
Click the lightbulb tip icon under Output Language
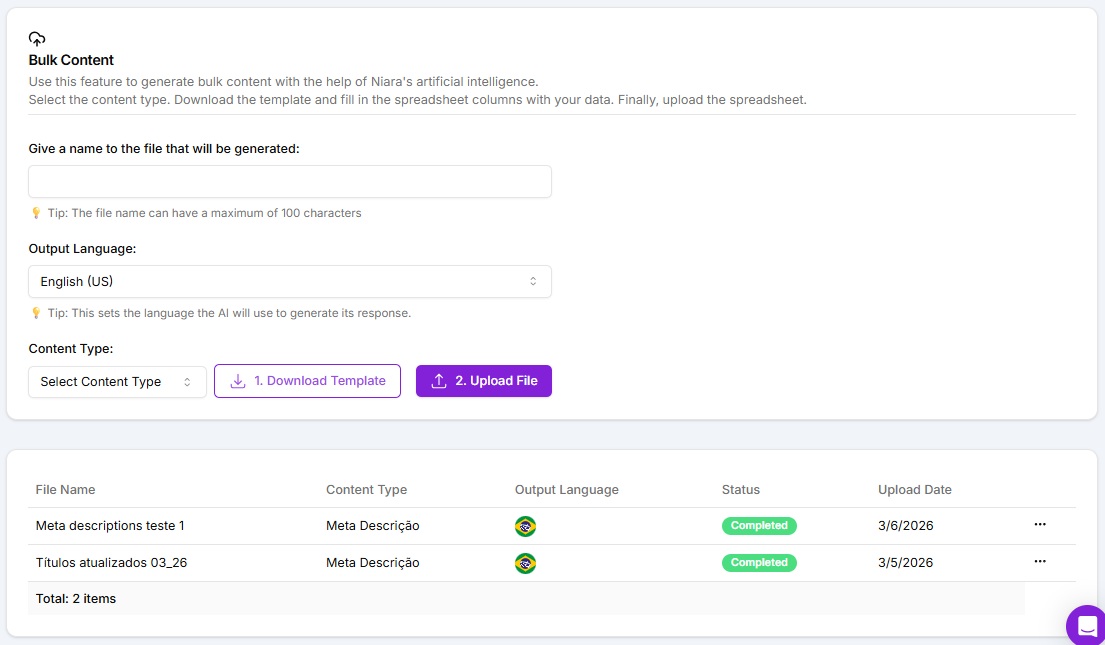(x=36, y=313)
